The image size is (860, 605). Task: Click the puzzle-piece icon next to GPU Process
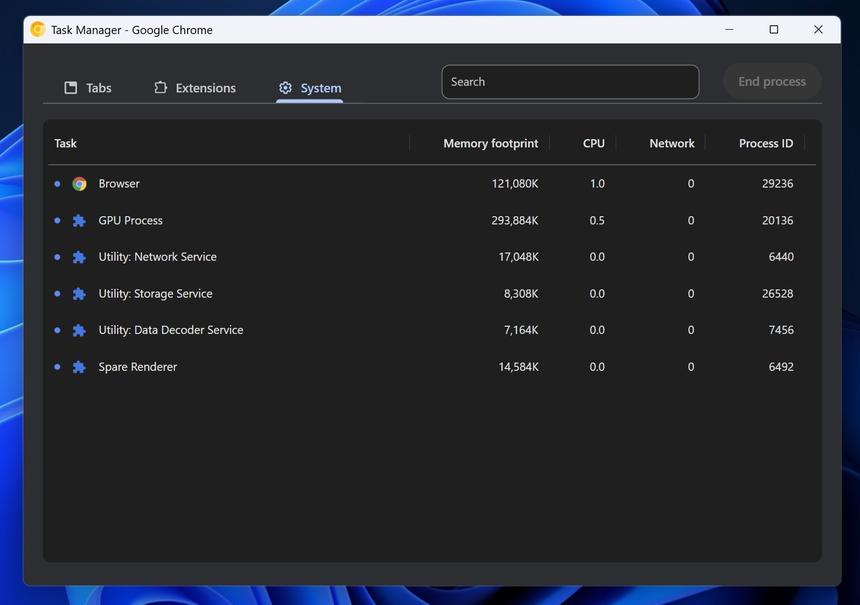pos(79,220)
